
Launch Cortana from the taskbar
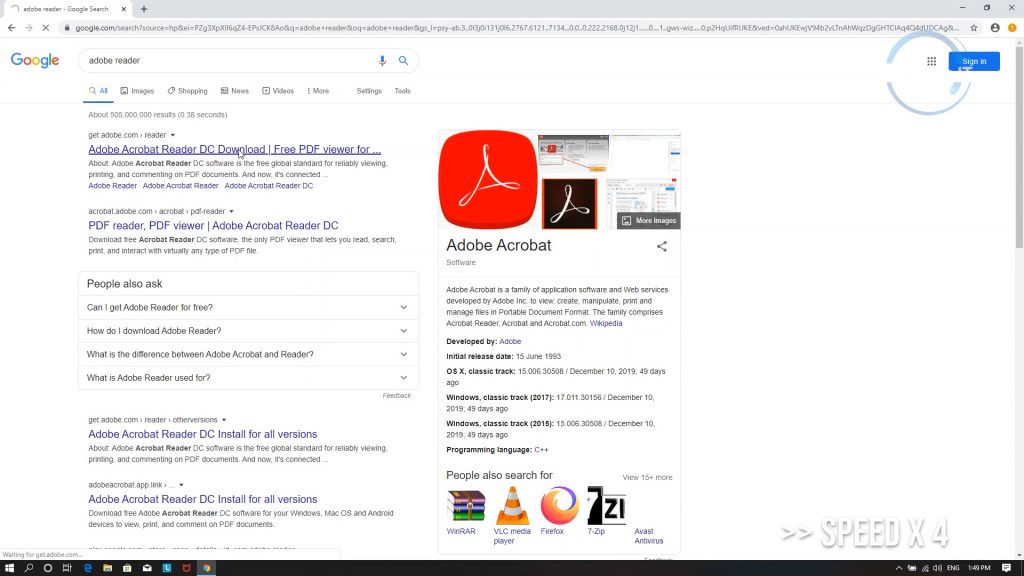[x=48, y=568]
